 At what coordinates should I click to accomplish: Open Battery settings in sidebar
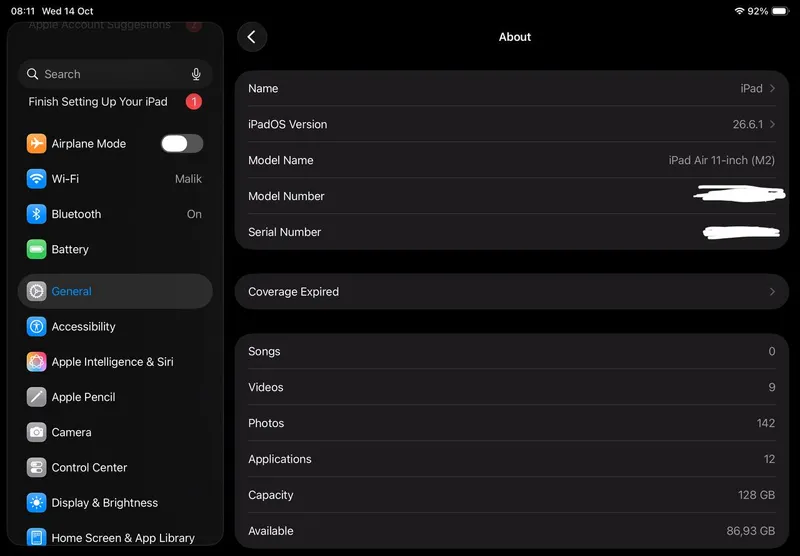115,249
